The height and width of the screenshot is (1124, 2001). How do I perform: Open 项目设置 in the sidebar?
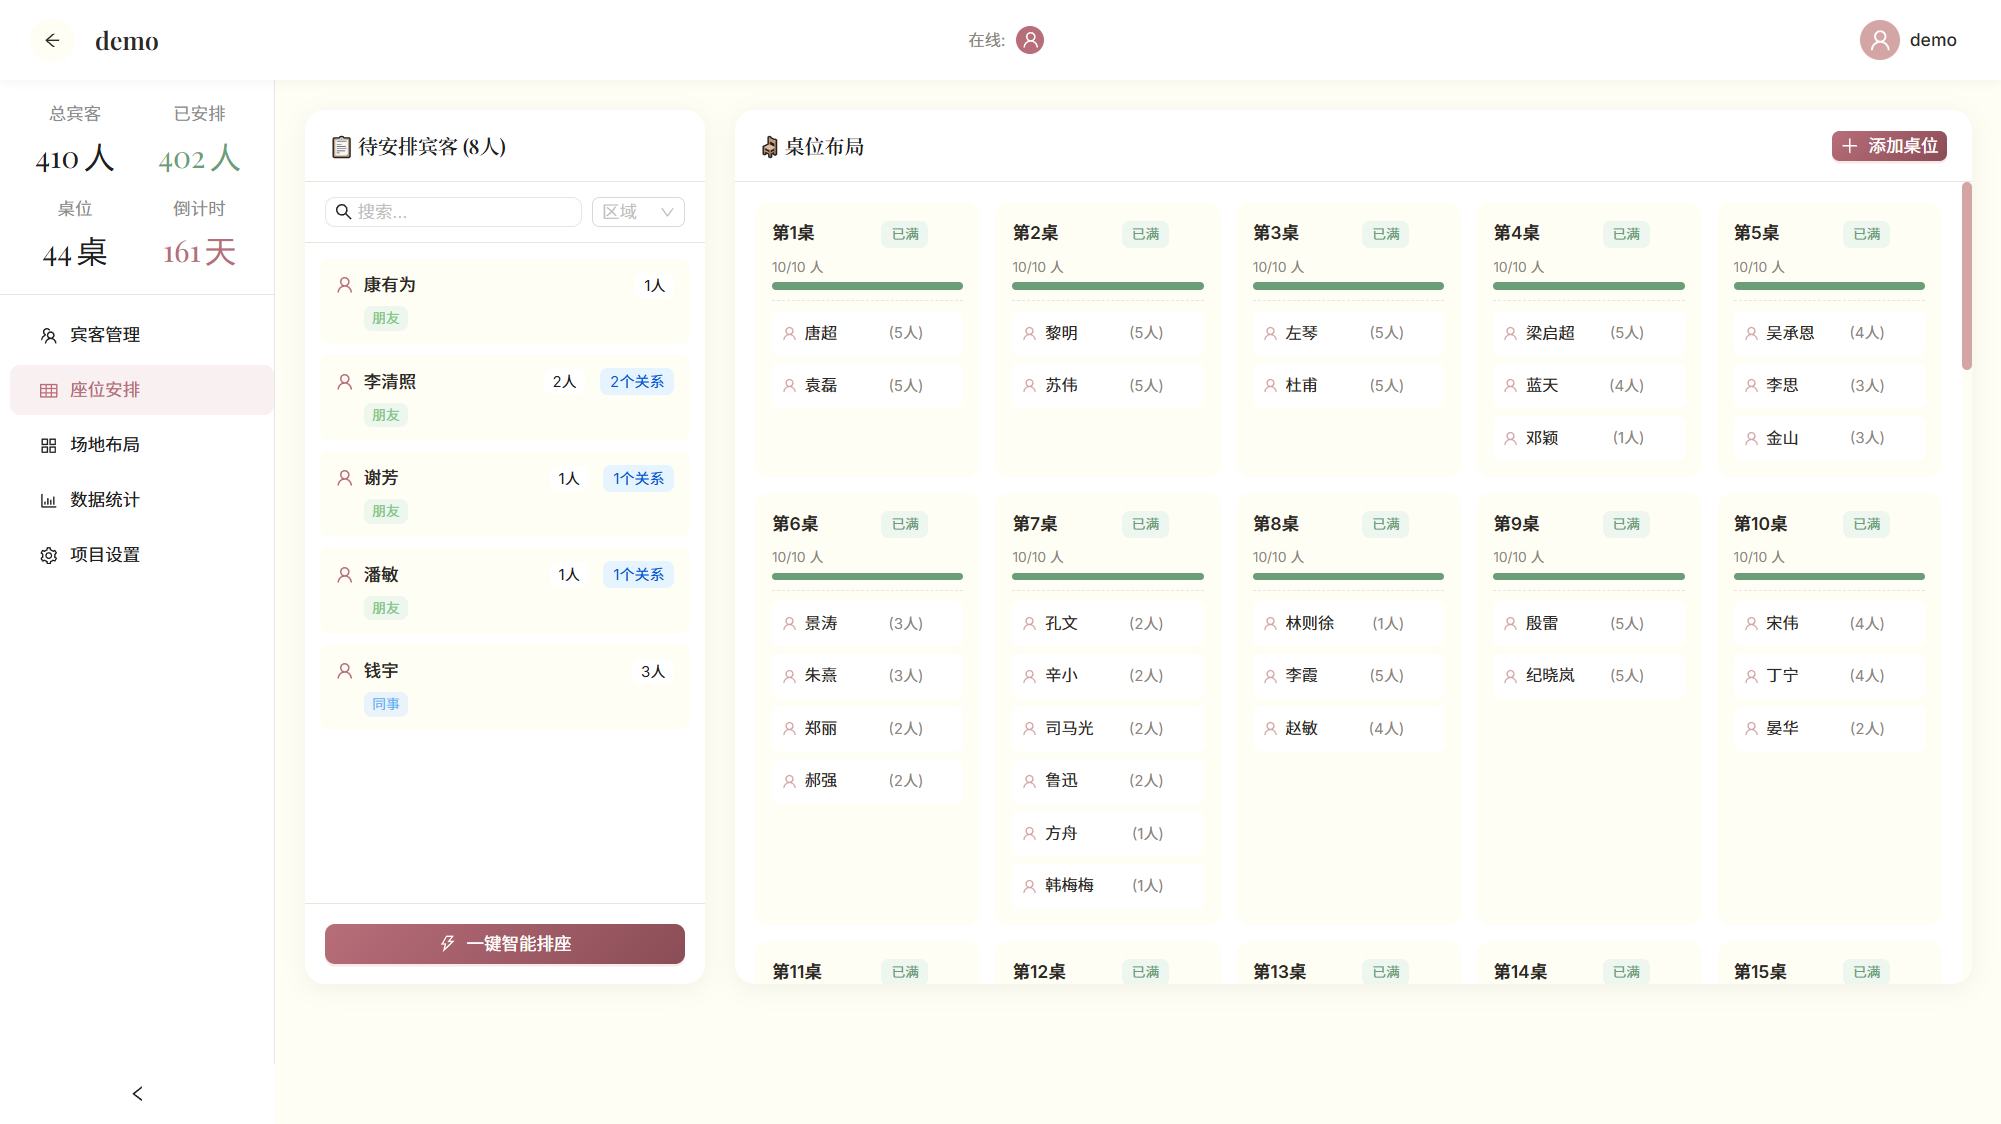[x=142, y=555]
